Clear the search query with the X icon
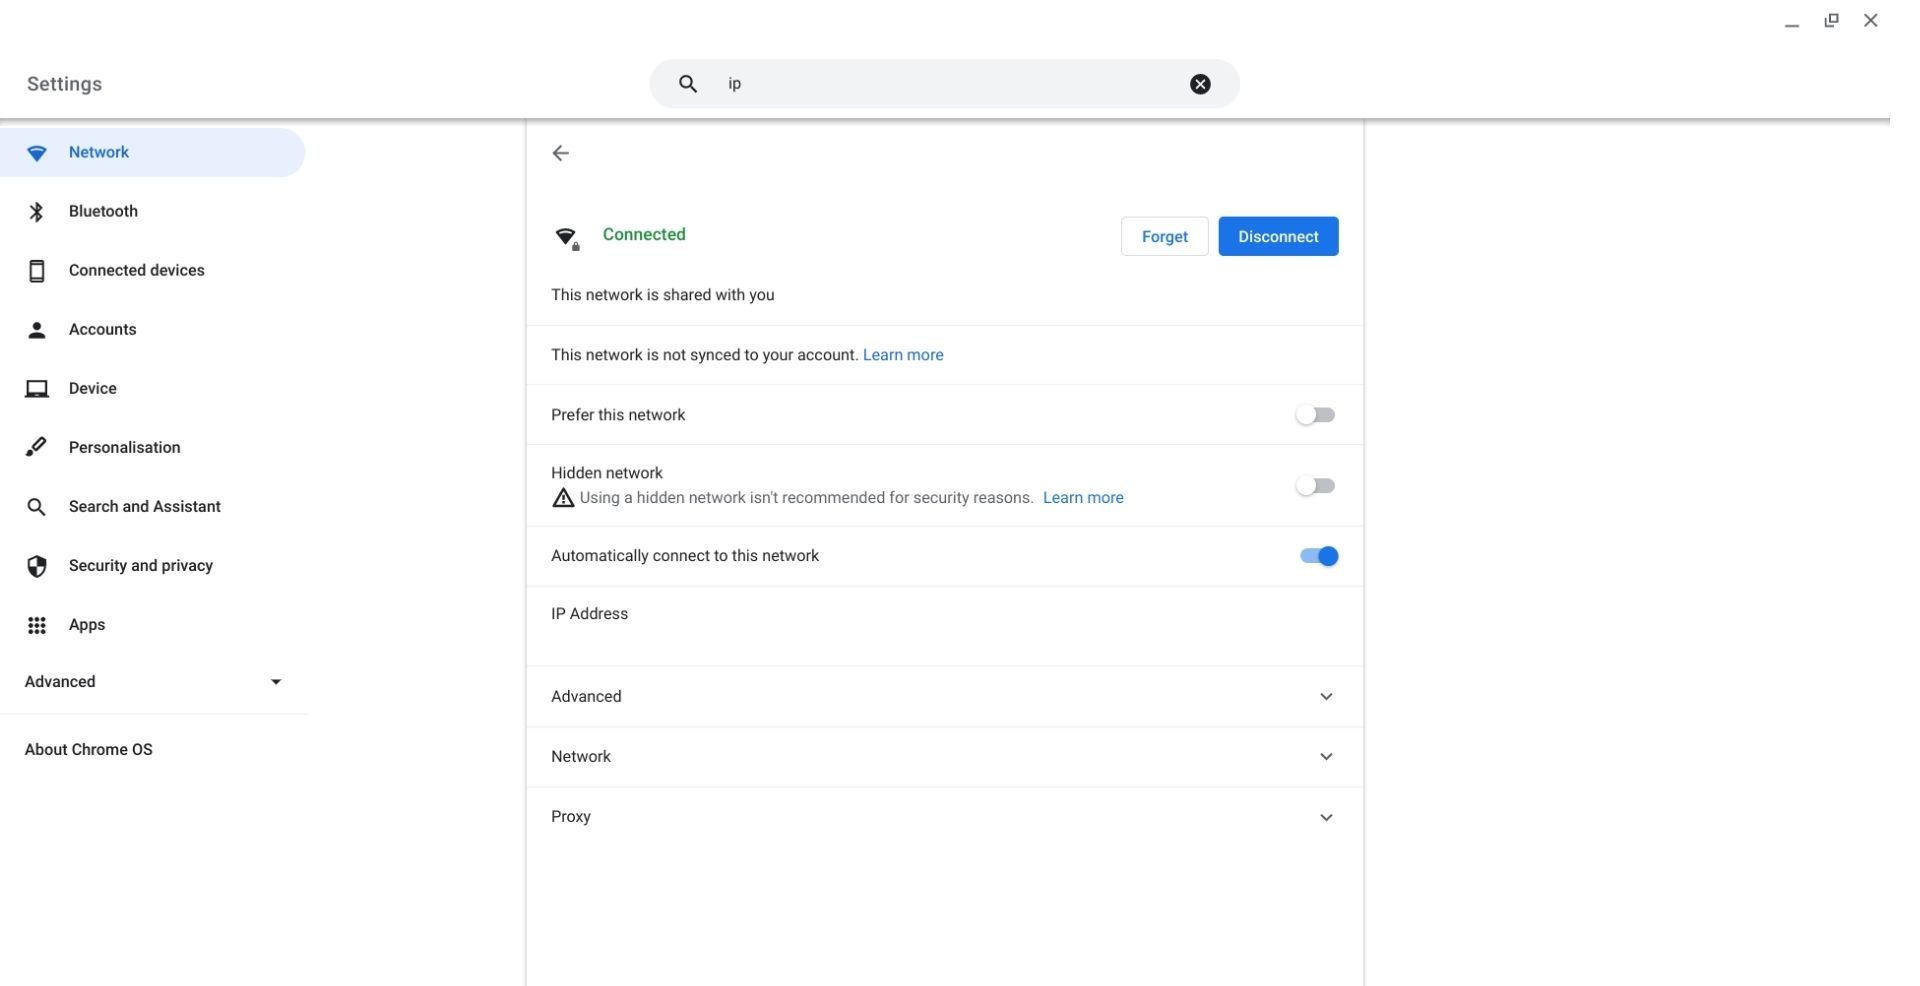The image size is (1920, 986). click(x=1199, y=83)
